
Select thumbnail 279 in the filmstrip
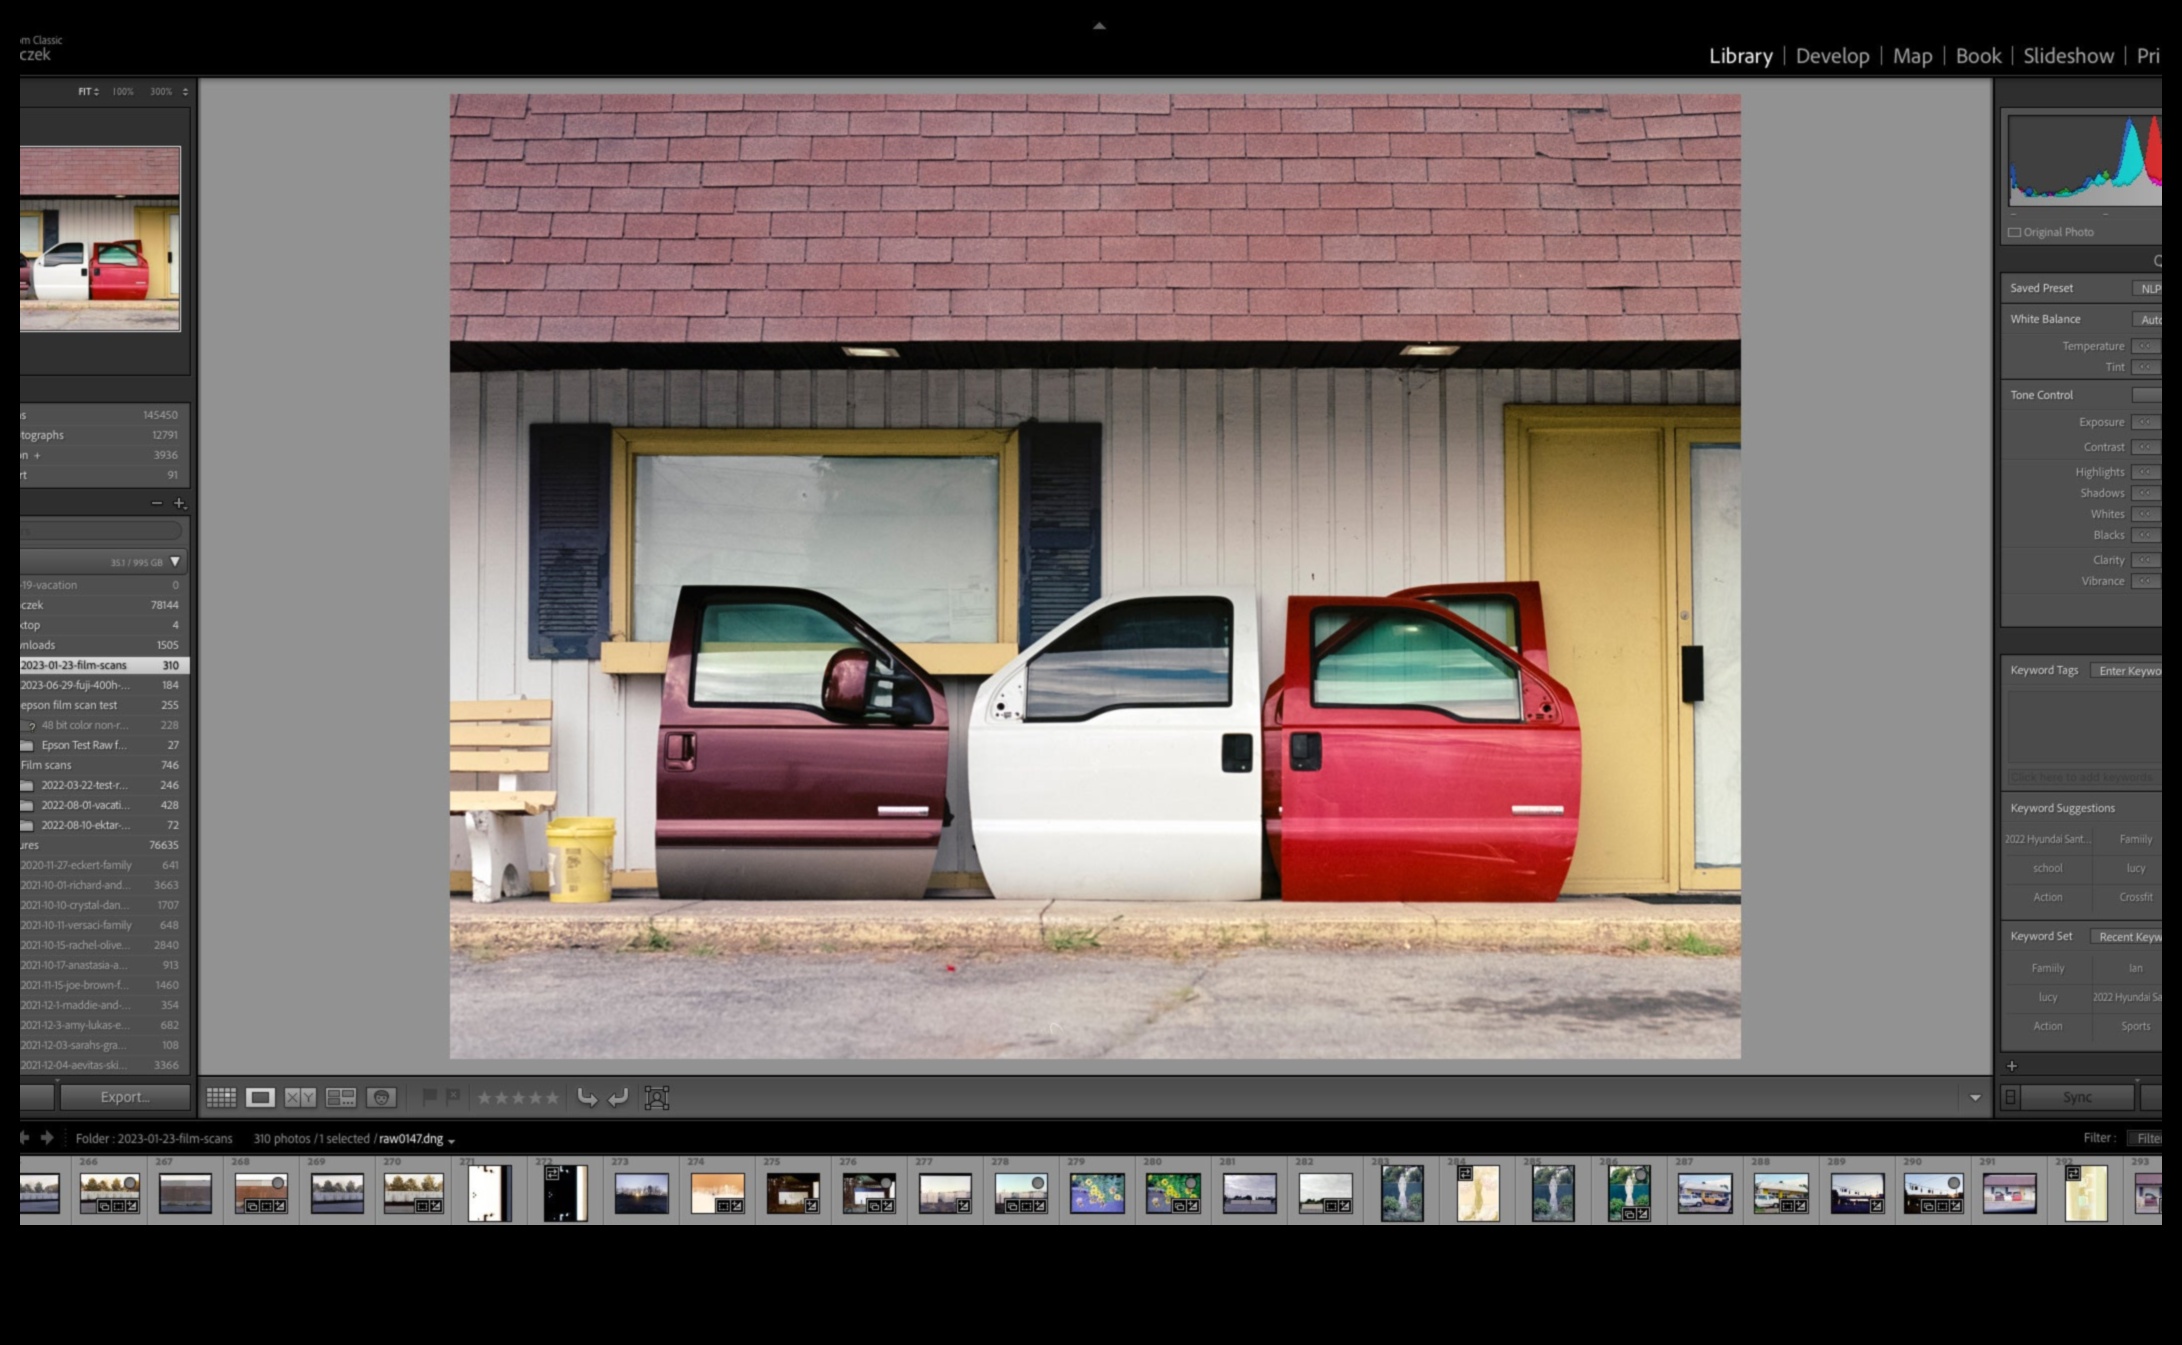point(1096,1193)
